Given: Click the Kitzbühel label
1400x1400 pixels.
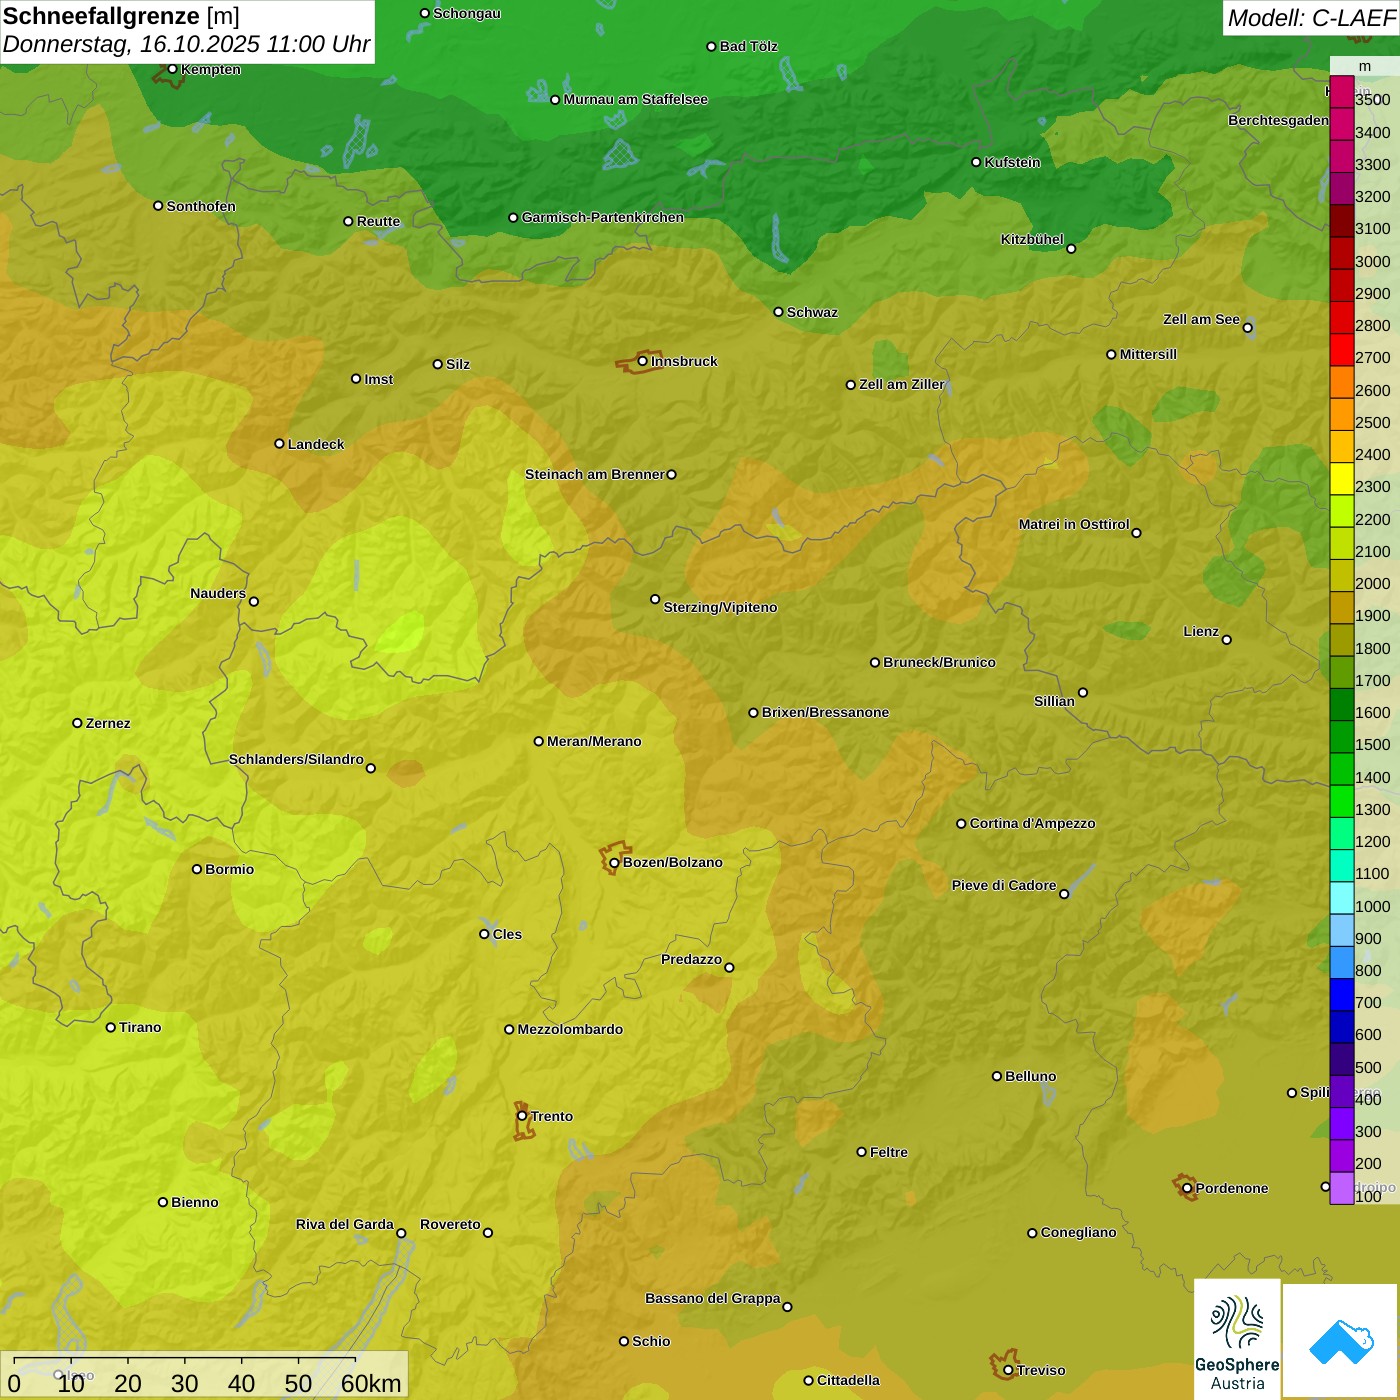Looking at the screenshot, I should click(1032, 239).
